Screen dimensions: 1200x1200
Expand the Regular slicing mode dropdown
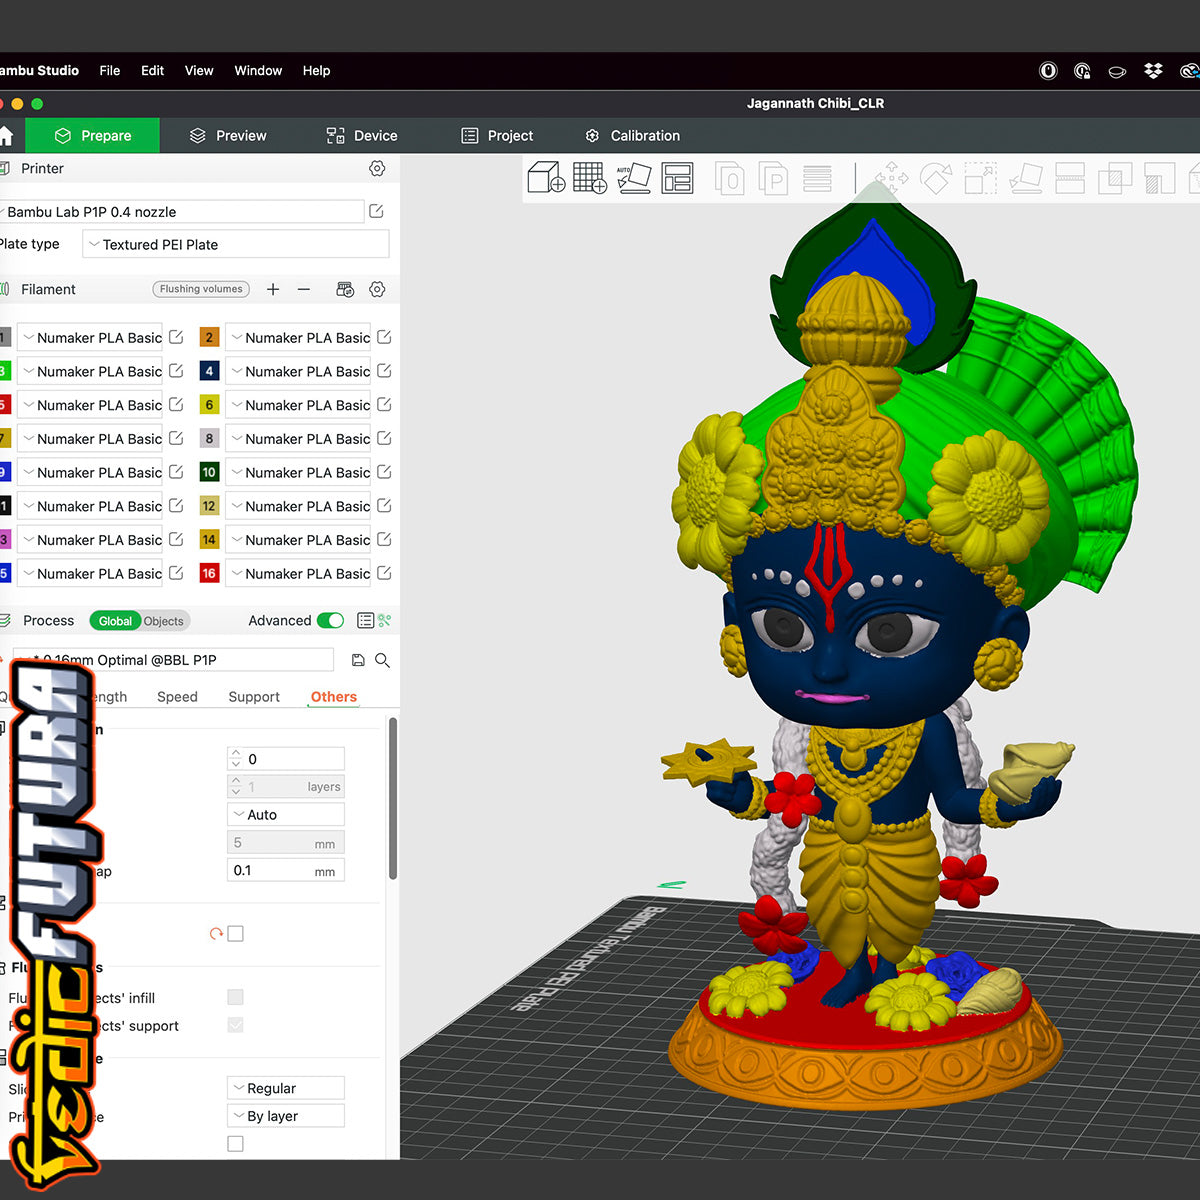286,1088
